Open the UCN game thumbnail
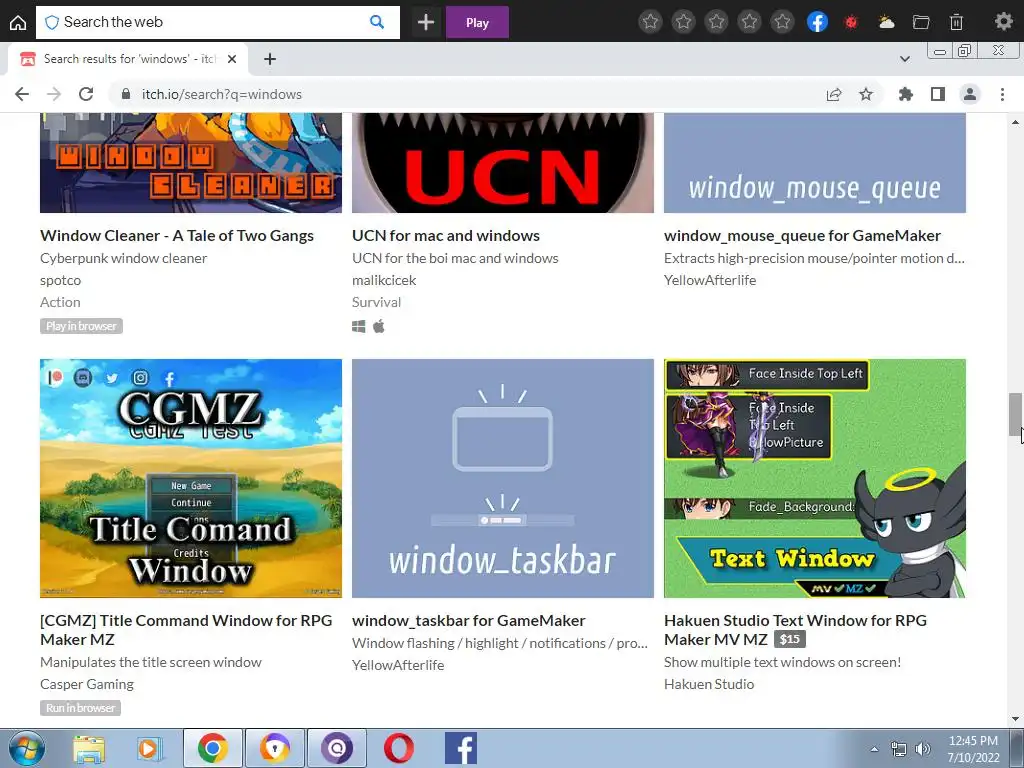 point(503,163)
